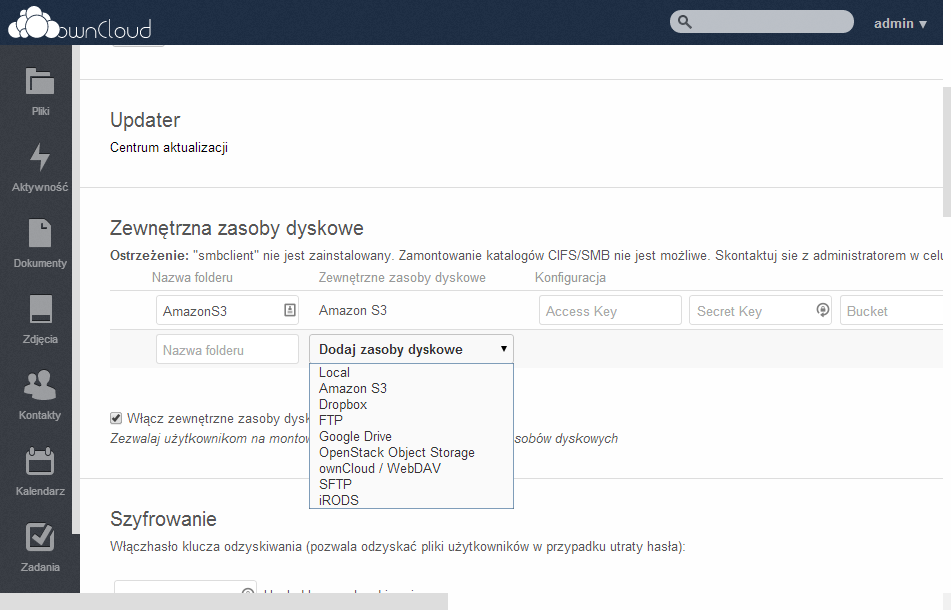Open the Zadania tasks app
The height and width of the screenshot is (610, 951).
(40, 547)
